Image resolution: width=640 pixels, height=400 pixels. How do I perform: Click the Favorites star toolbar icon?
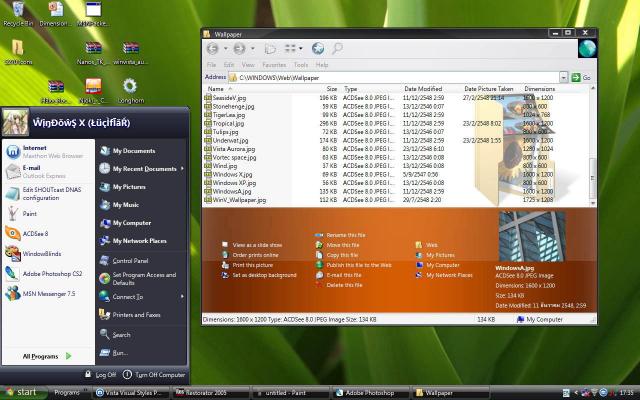[x=318, y=49]
